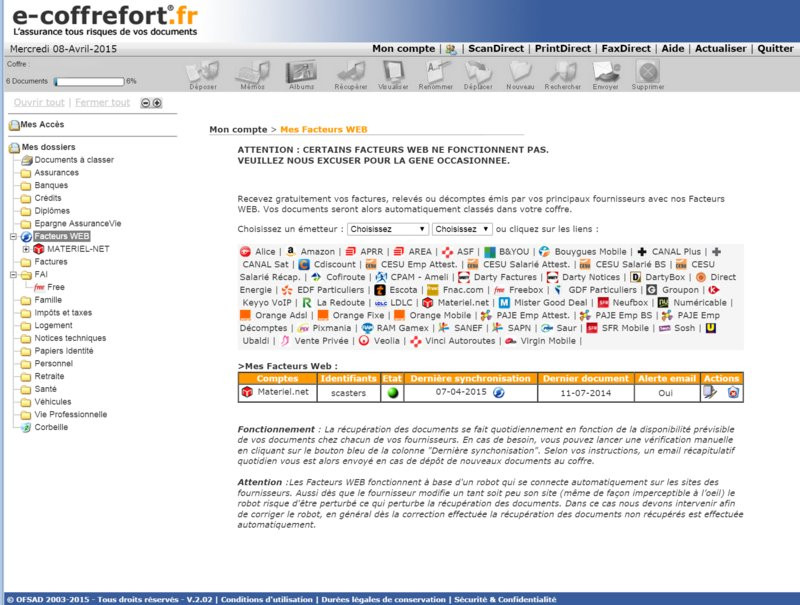Open the Véhicules folder
Image resolution: width=800 pixels, height=605 pixels.
pyautogui.click(x=53, y=402)
